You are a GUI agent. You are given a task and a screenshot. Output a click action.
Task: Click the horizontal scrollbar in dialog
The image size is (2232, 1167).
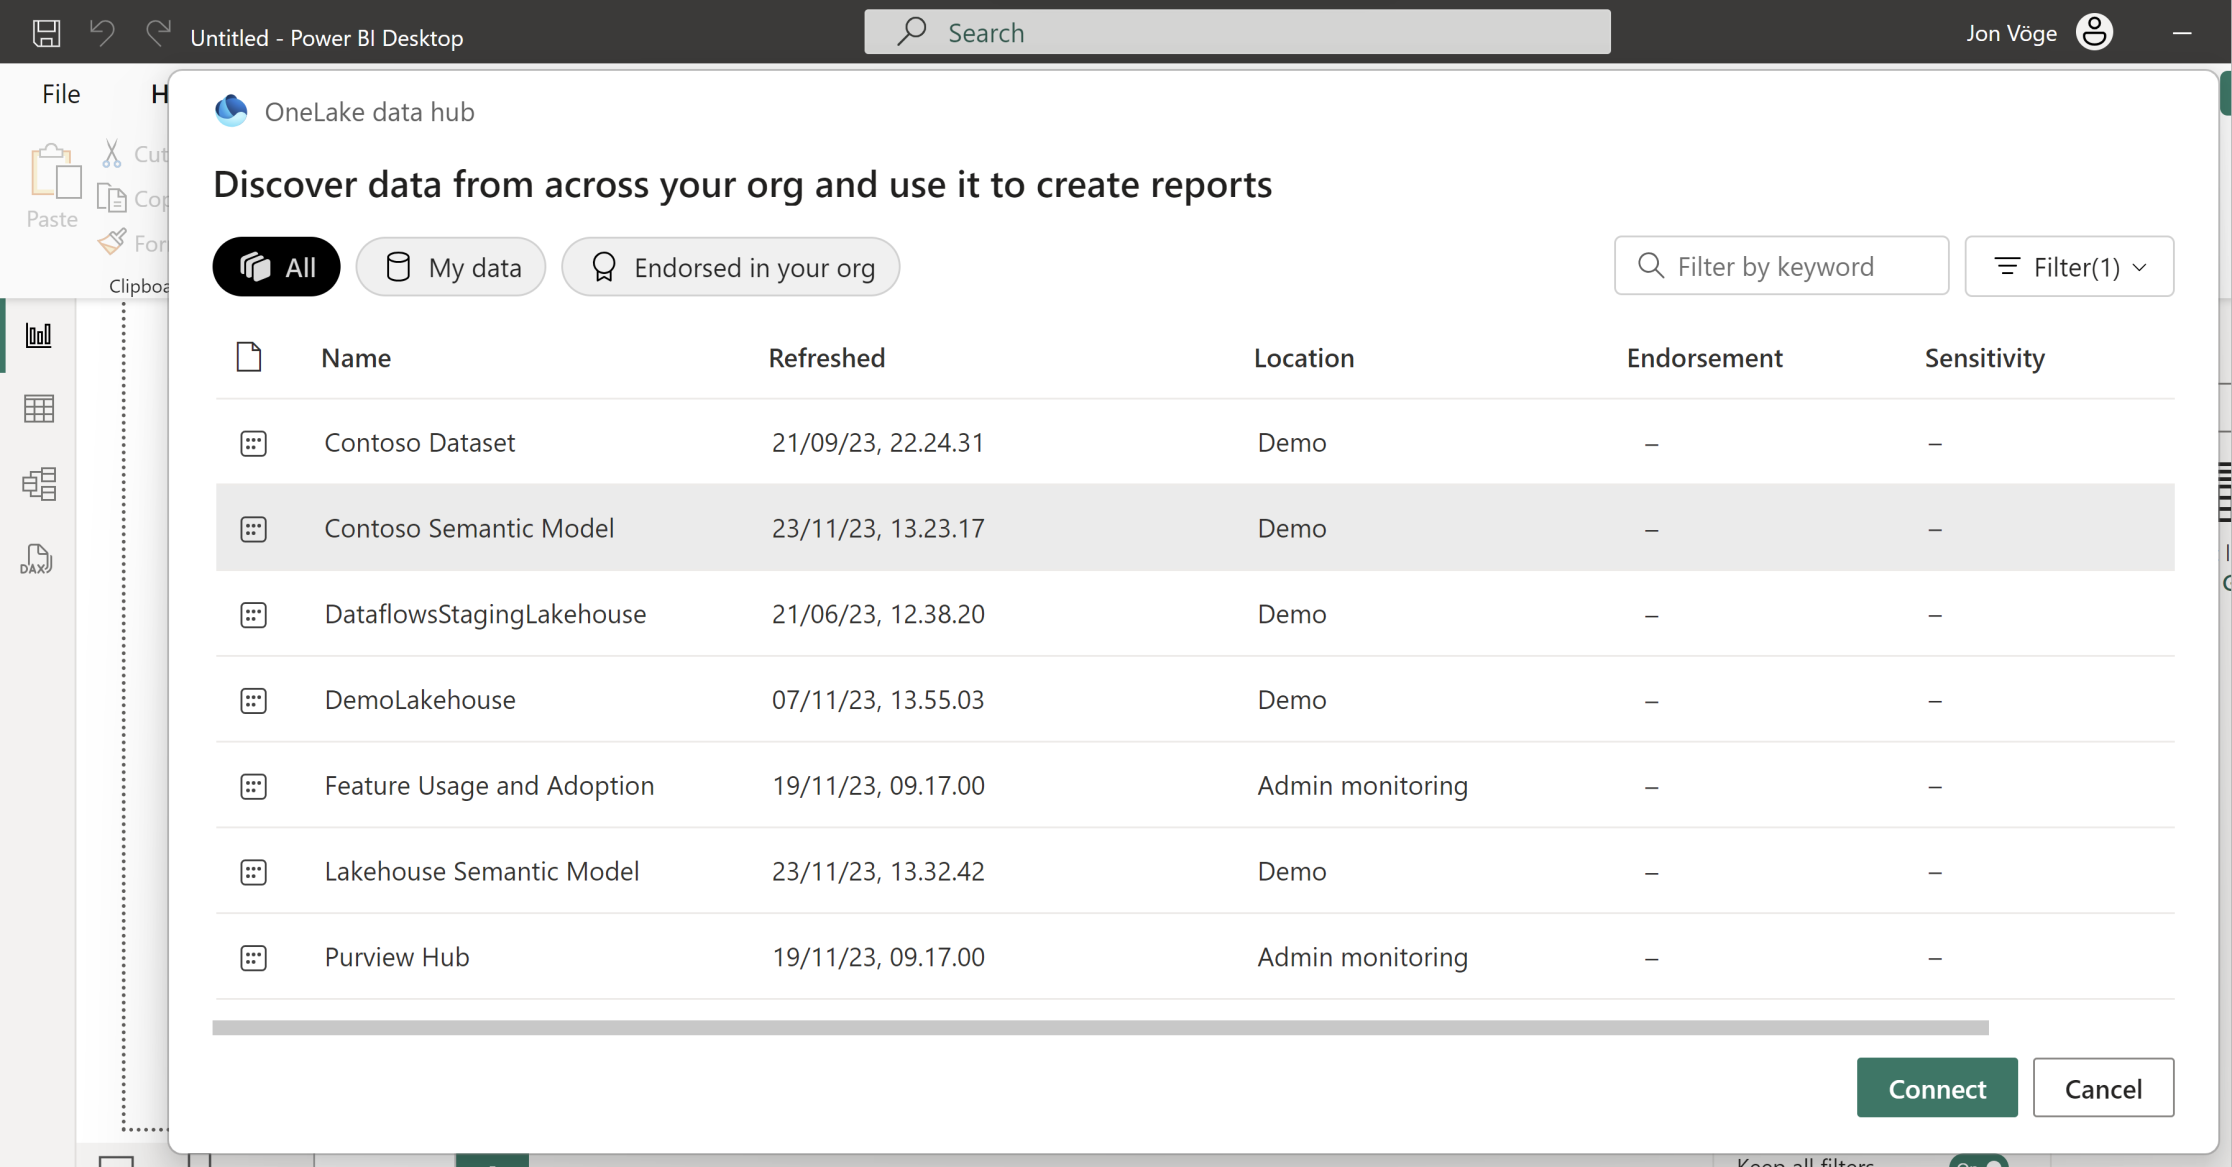1100,1028
